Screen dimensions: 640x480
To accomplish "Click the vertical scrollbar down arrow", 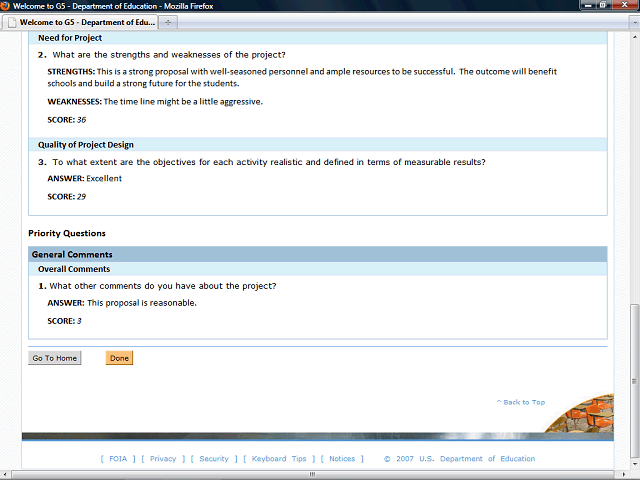I will pyautogui.click(x=635, y=464).
